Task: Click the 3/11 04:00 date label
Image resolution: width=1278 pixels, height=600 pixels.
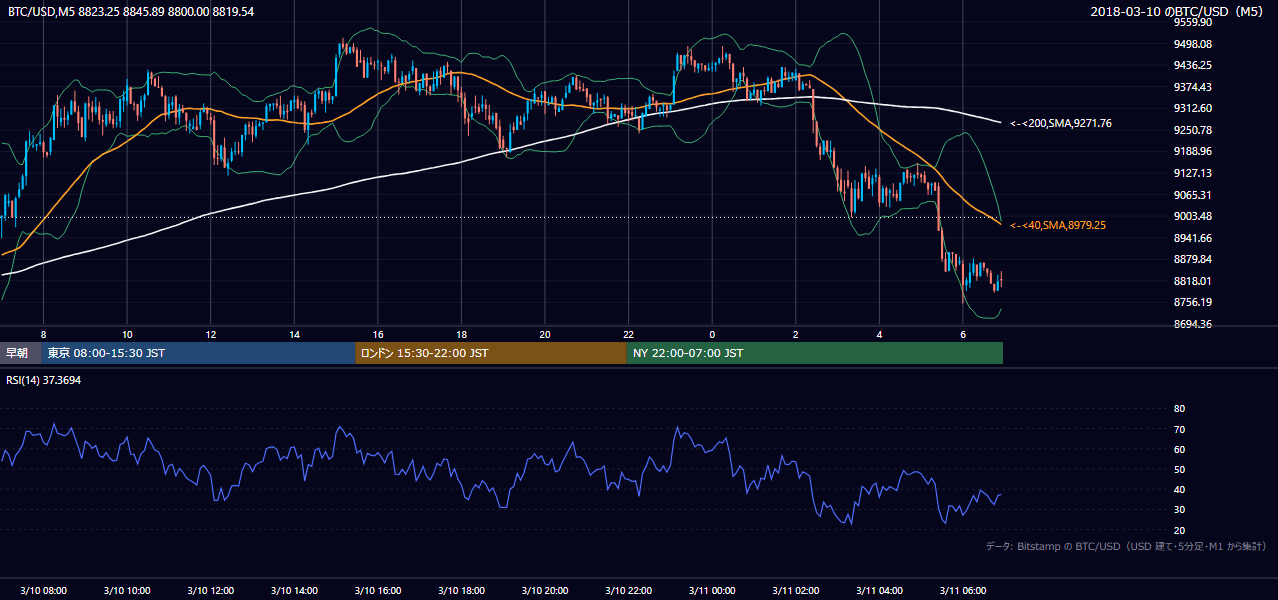Action: [879, 591]
